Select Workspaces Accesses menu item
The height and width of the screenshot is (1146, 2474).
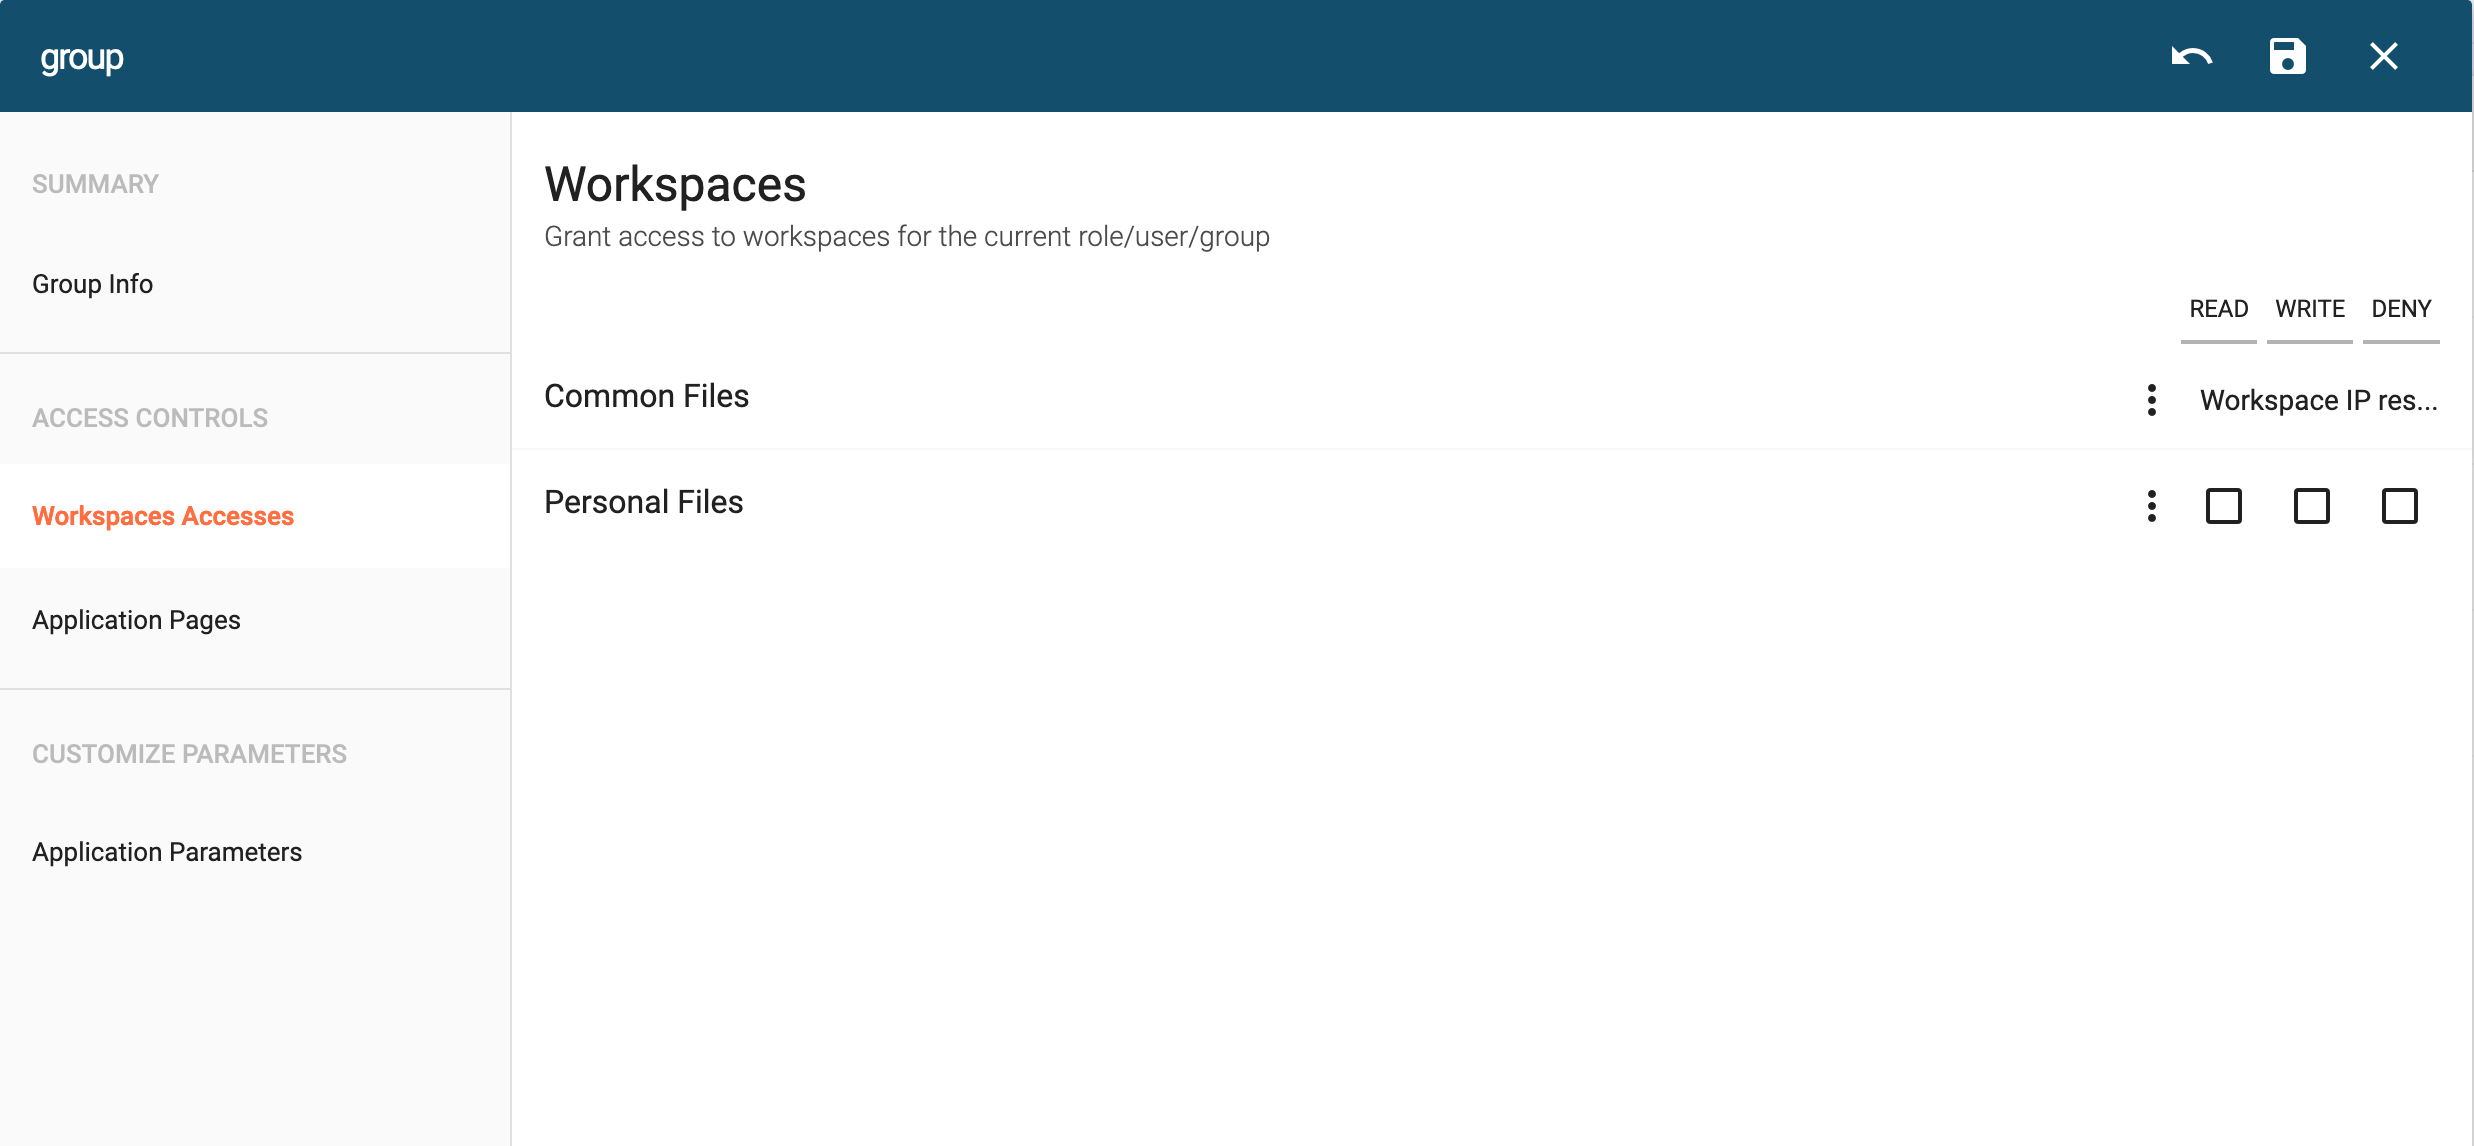[163, 516]
